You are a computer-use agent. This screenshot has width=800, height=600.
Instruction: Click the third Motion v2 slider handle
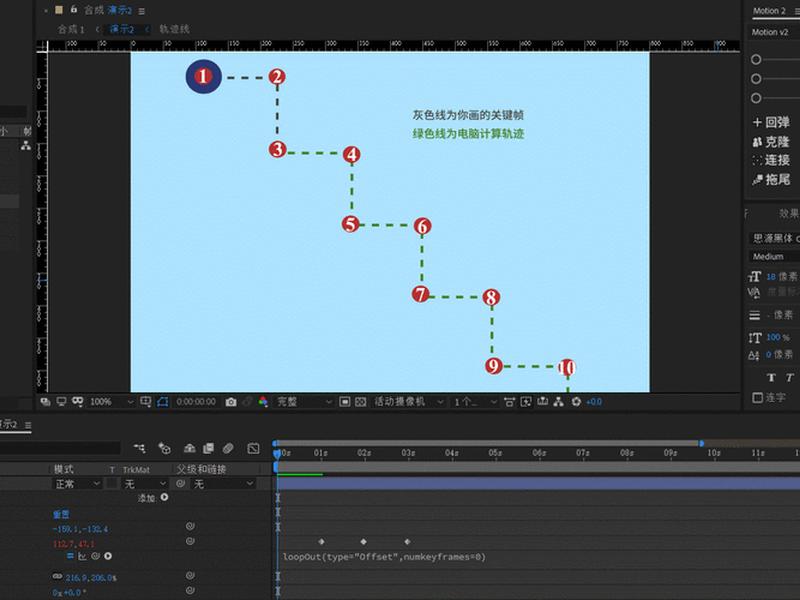coord(756,98)
